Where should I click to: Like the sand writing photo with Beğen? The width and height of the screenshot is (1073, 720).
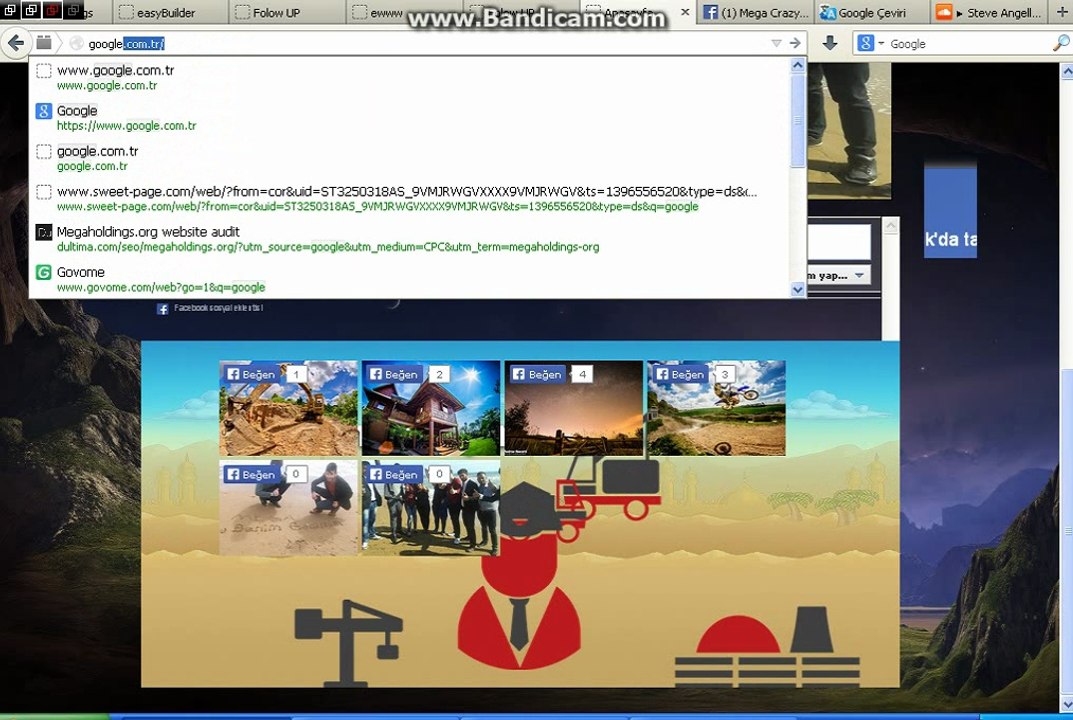pos(251,474)
